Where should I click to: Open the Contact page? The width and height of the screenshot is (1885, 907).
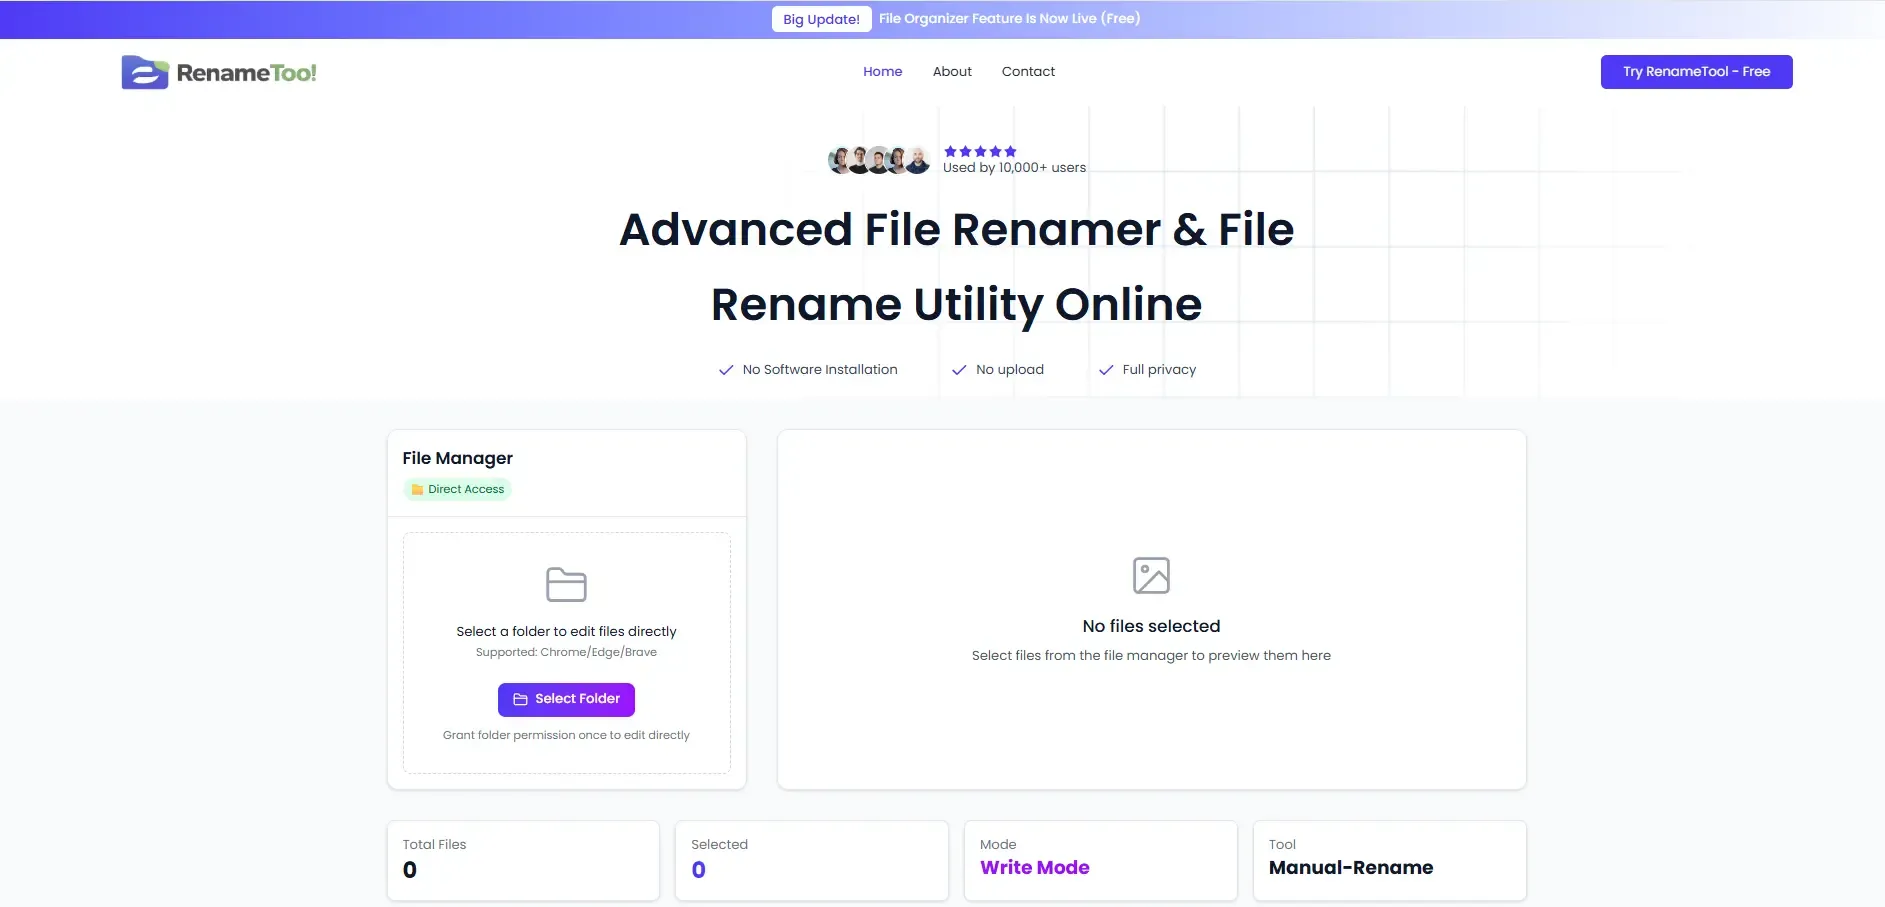point(1028,72)
